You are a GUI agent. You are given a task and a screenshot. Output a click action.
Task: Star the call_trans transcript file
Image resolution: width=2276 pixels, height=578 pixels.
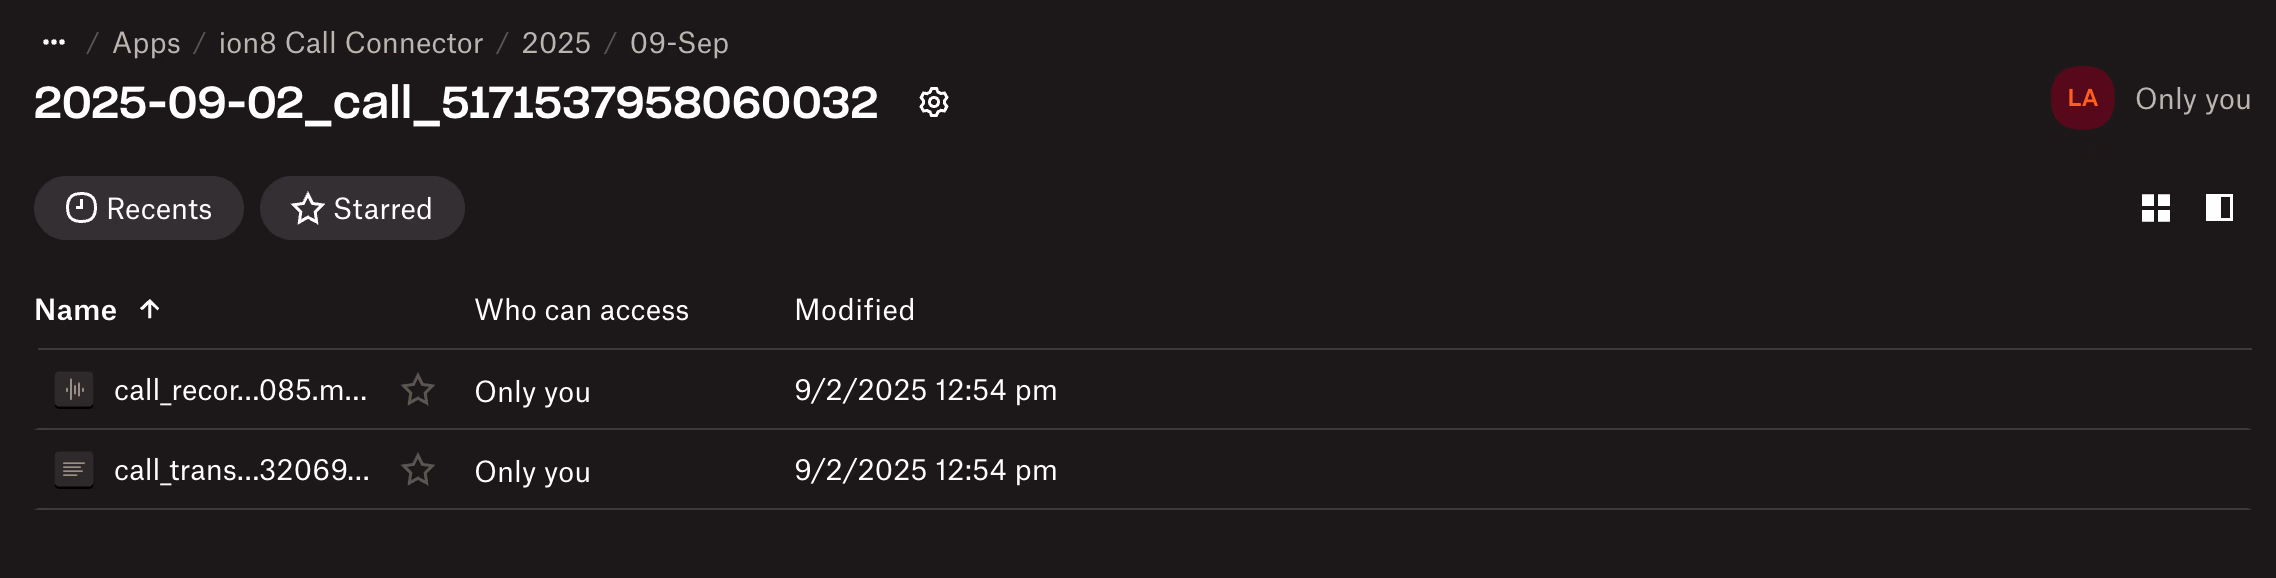point(418,470)
